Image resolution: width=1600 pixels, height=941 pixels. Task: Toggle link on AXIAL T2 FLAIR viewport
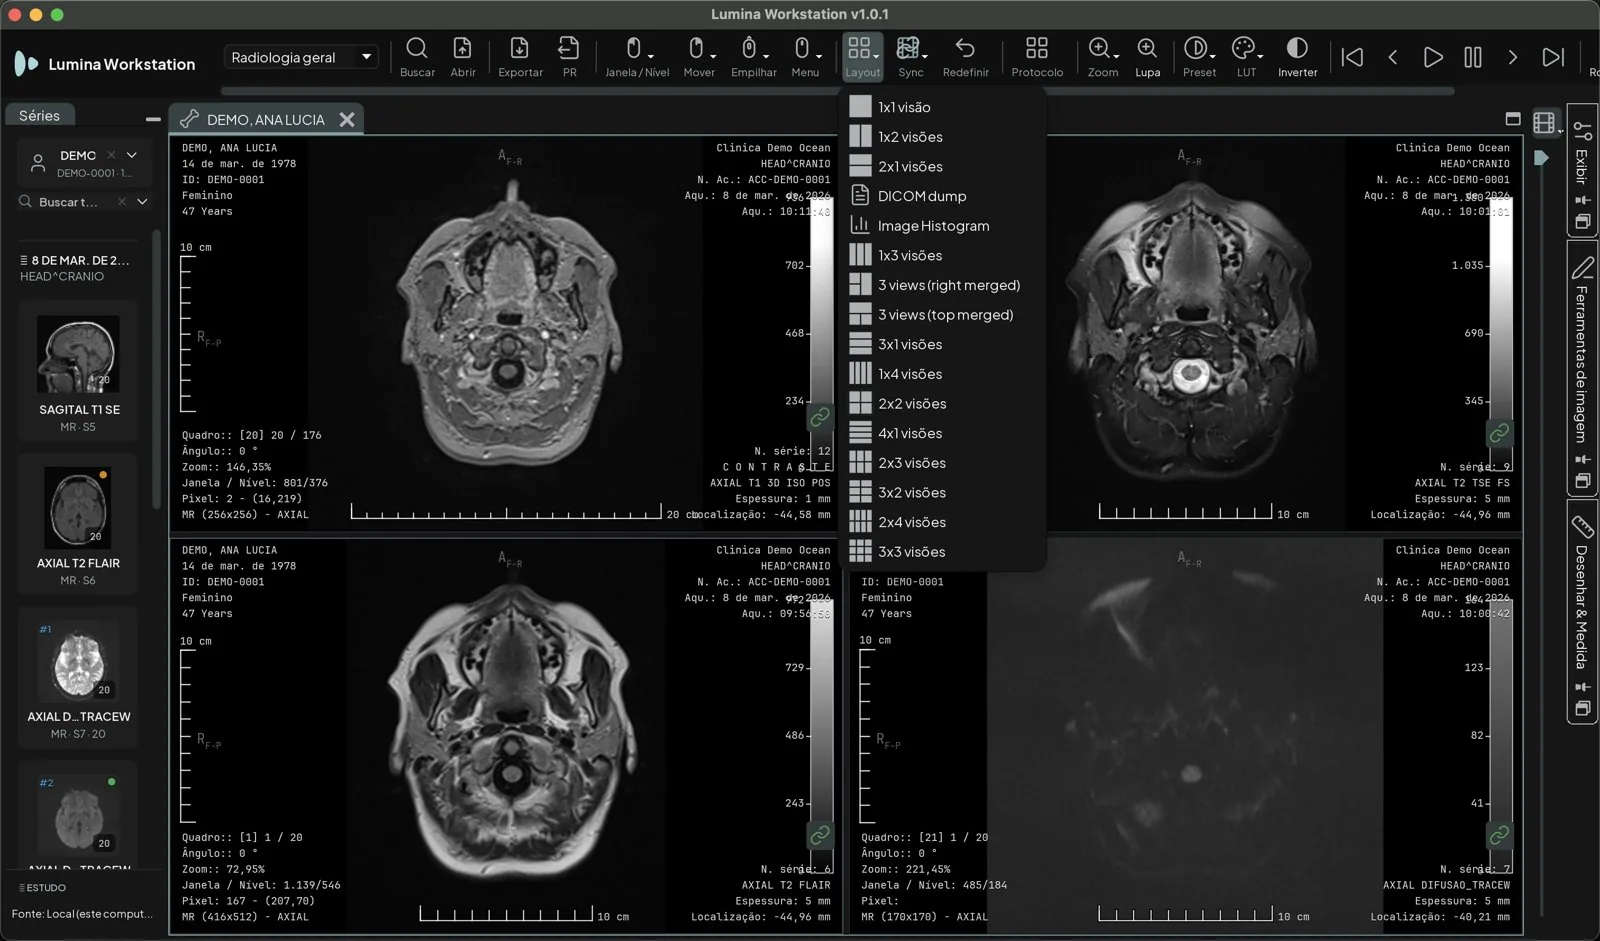[x=820, y=834]
